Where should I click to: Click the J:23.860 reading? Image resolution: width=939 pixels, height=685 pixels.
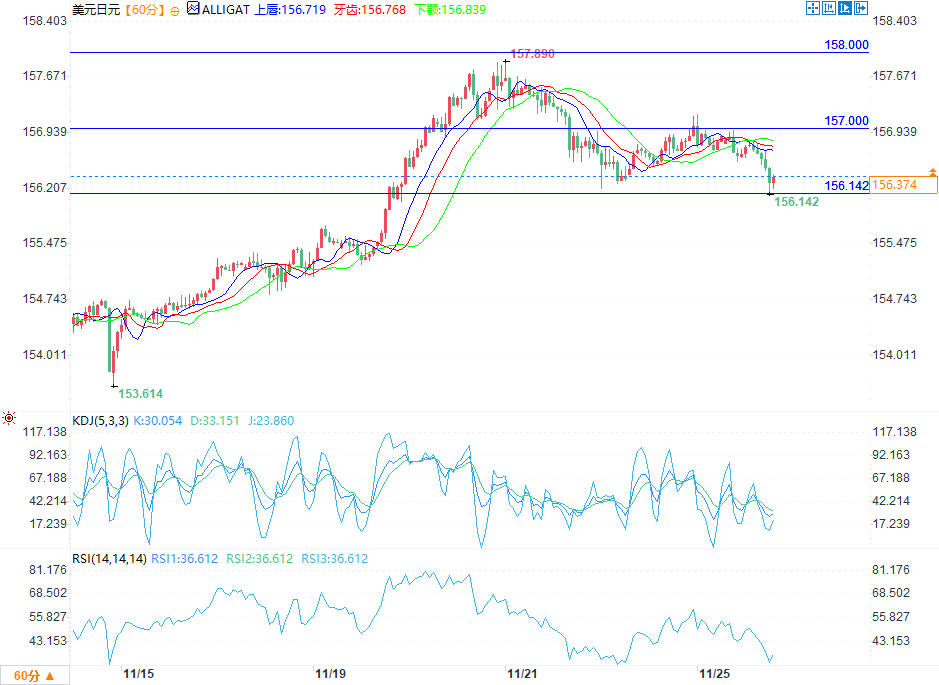click(271, 420)
